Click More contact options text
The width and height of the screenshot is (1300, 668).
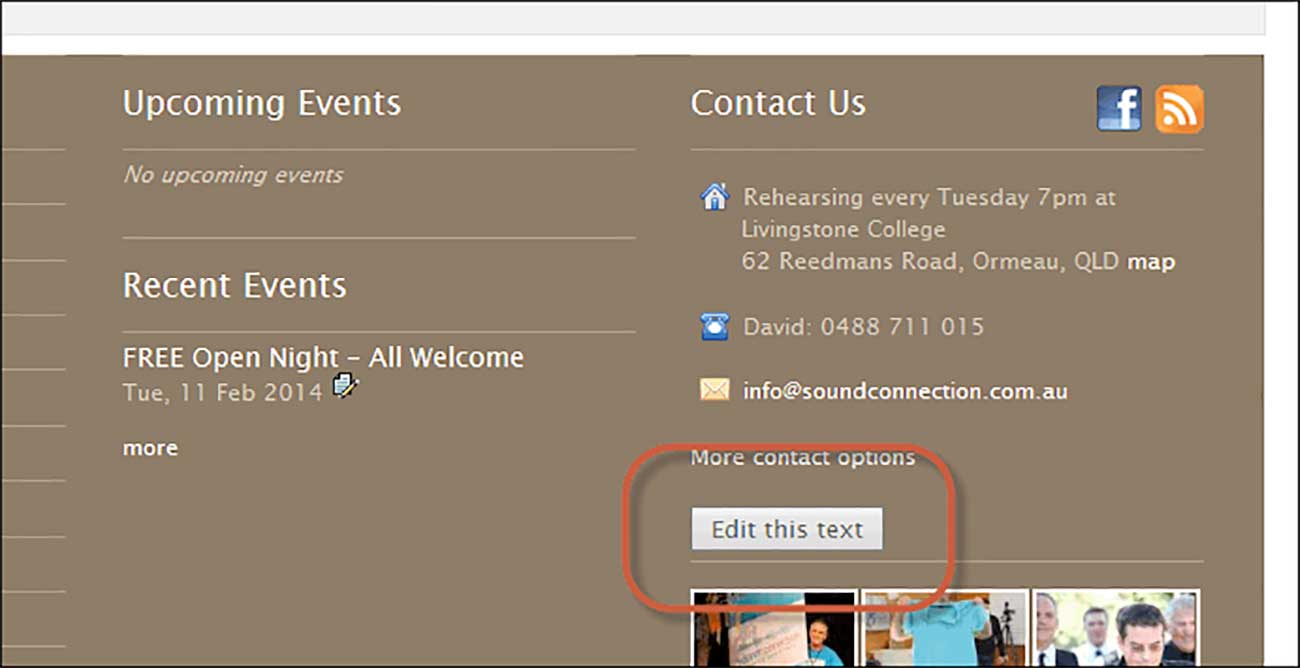(803, 457)
